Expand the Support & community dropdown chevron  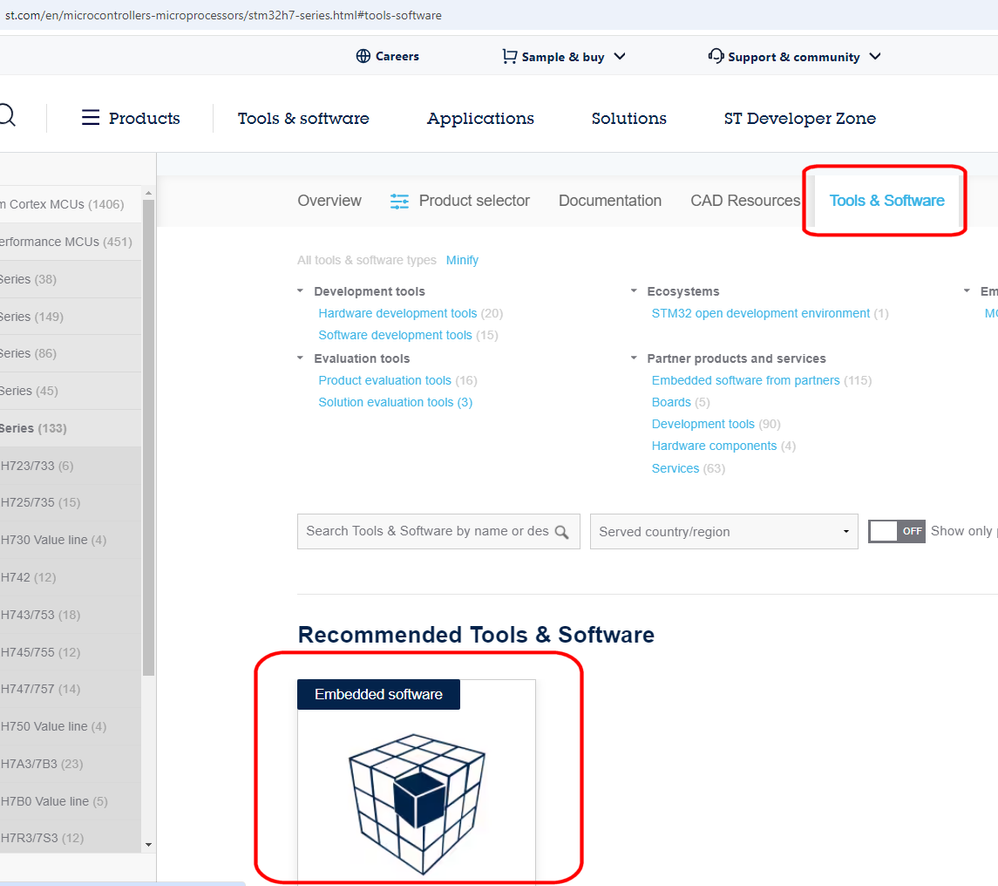click(x=875, y=57)
